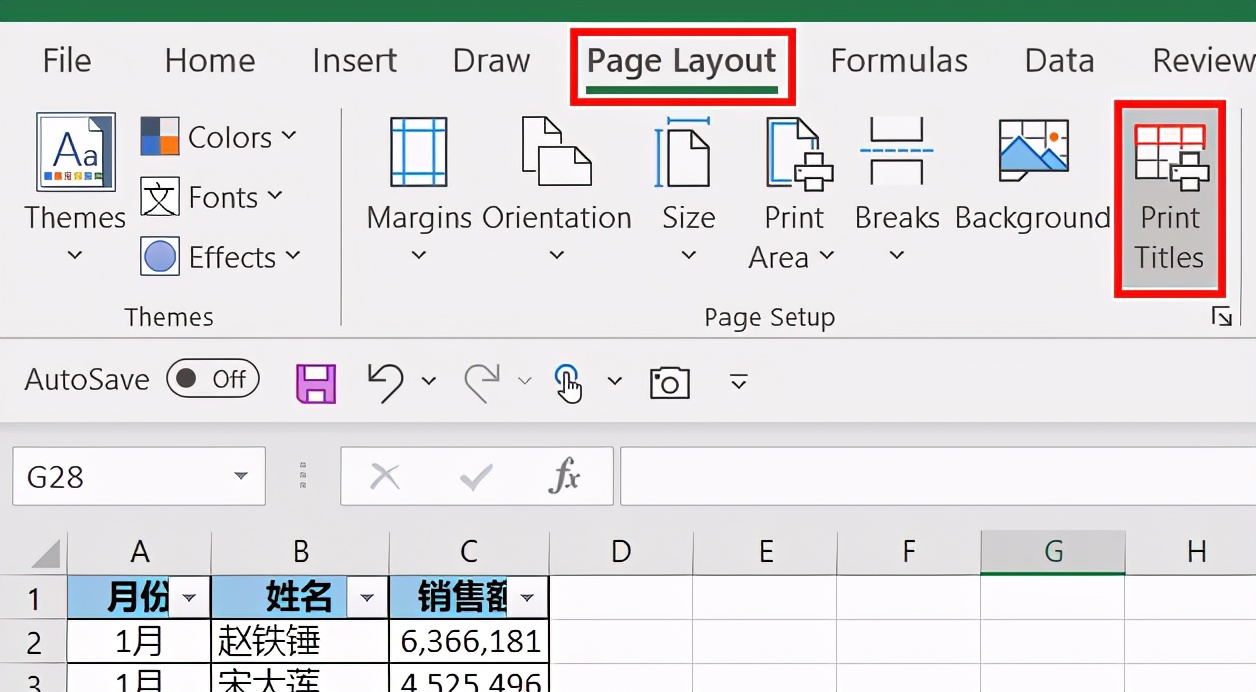Viewport: 1256px width, 692px height.
Task: Launch the Page Setup dialog launcher
Action: click(1221, 317)
